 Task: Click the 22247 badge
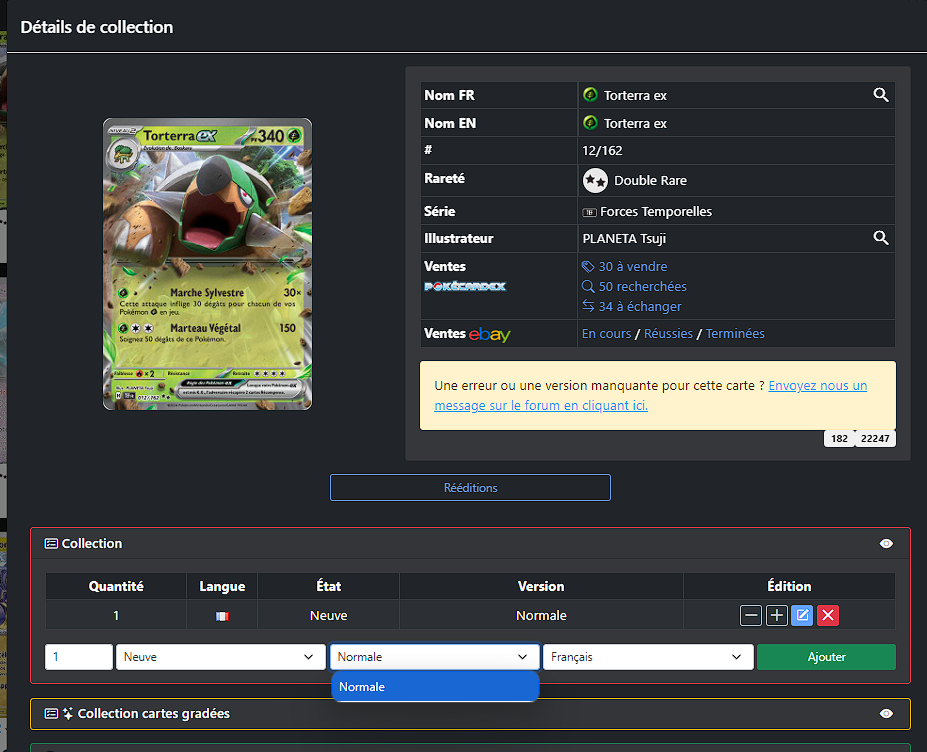pos(875,439)
